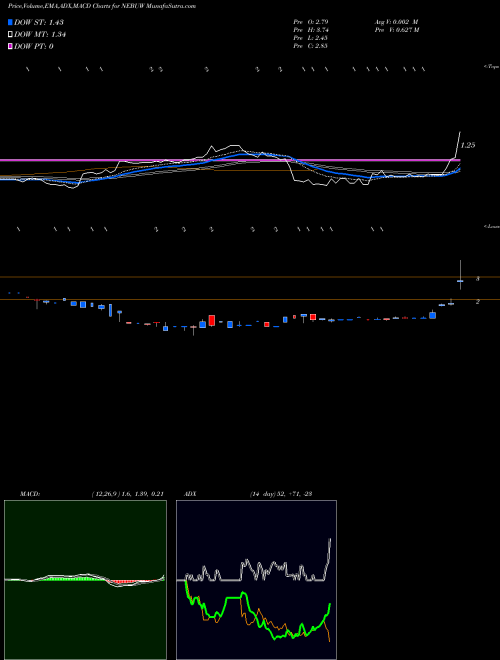Viewport: 500px width, 660px height.
Task: Click the 'MACD:' panel heading
Action: click(30, 494)
